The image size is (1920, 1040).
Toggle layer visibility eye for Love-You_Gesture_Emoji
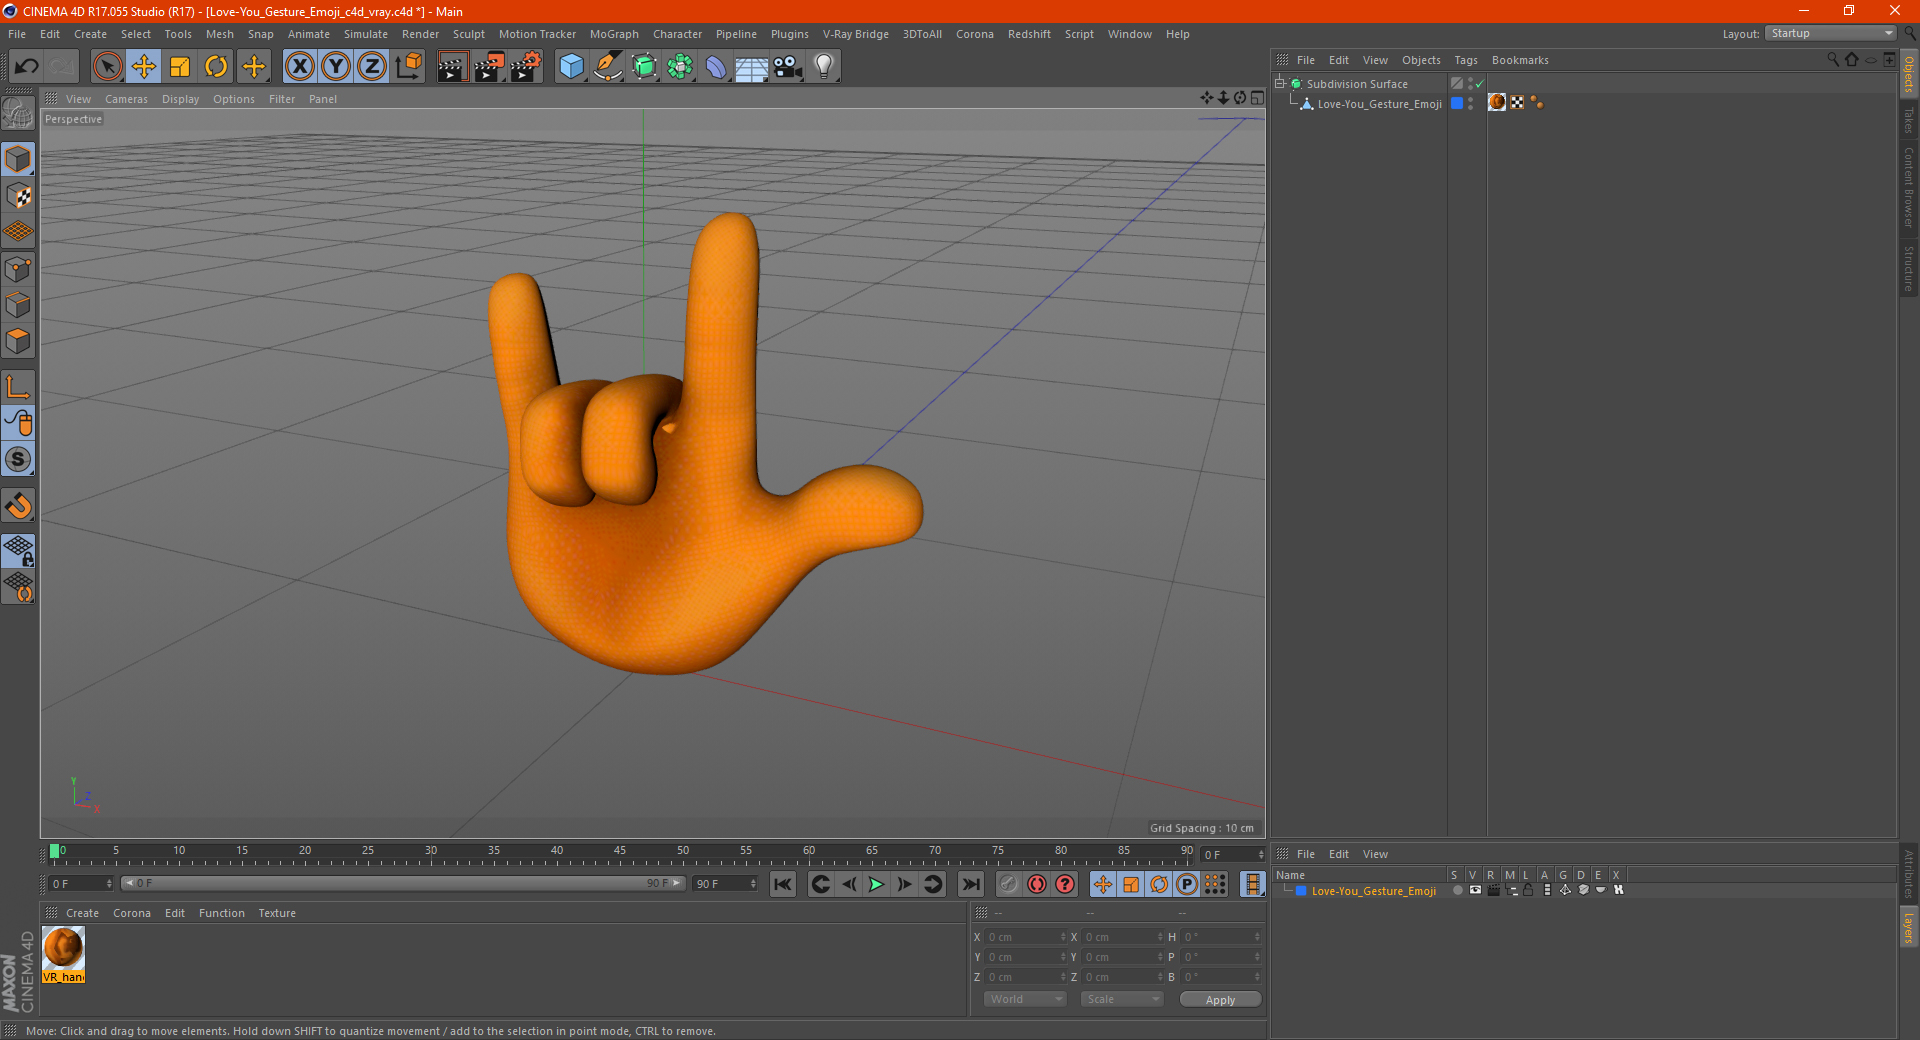[x=1475, y=890]
